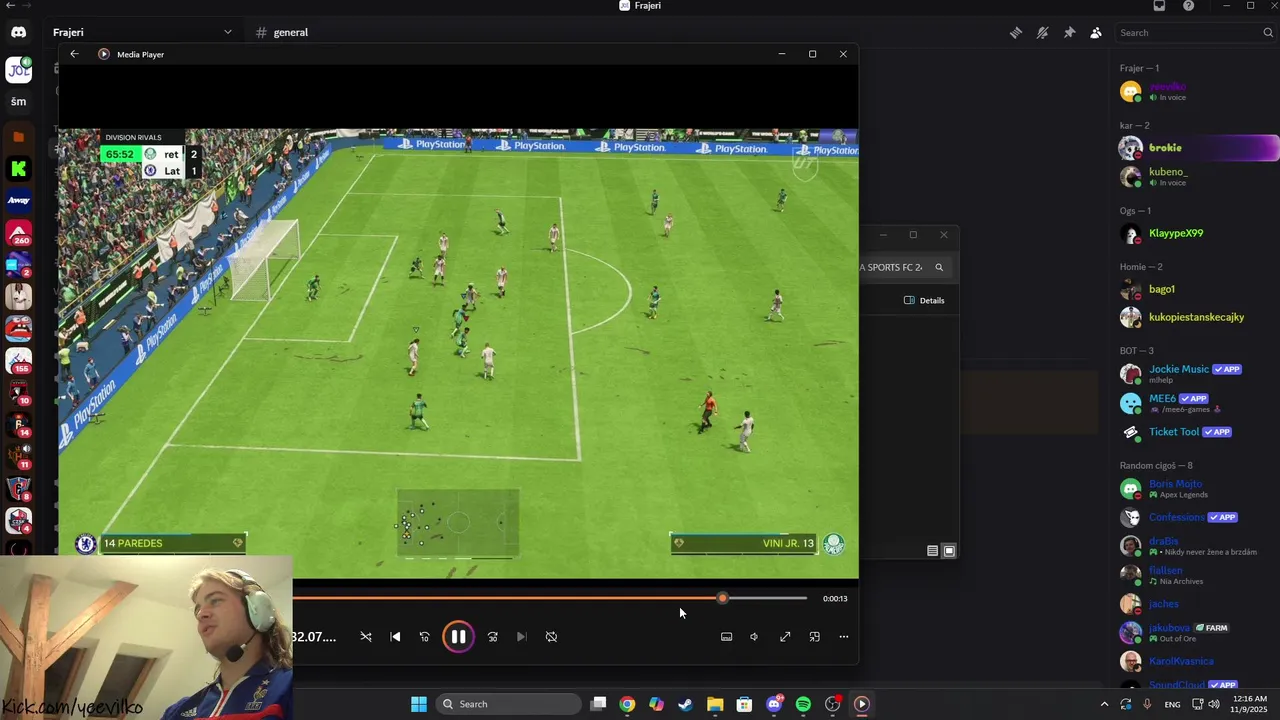Skip forward 30 seconds
Screen dimensions: 1280x720
(492, 636)
